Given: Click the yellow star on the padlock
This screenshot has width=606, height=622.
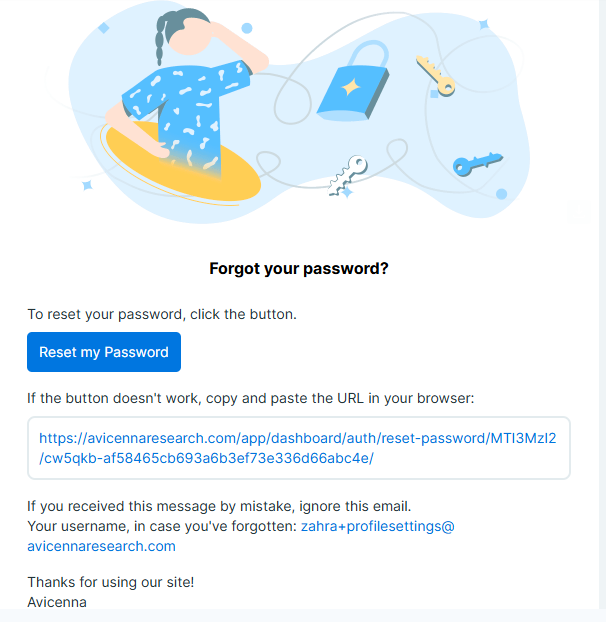Looking at the screenshot, I should point(351,88).
